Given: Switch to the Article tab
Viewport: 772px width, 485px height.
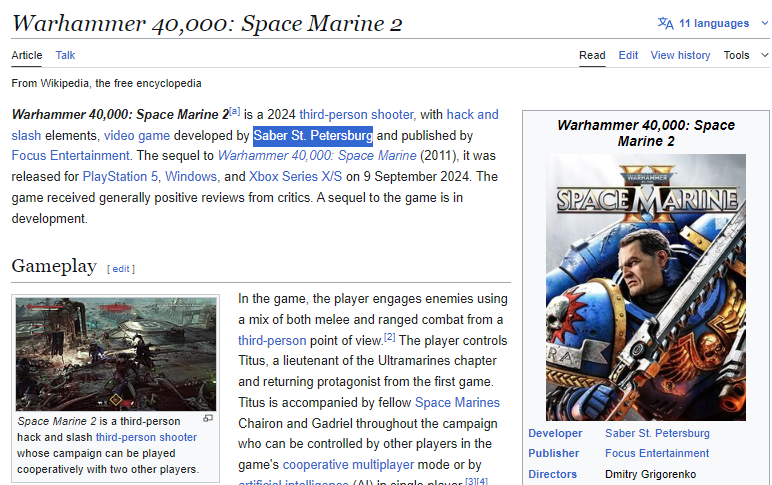Looking at the screenshot, I should [x=27, y=55].
